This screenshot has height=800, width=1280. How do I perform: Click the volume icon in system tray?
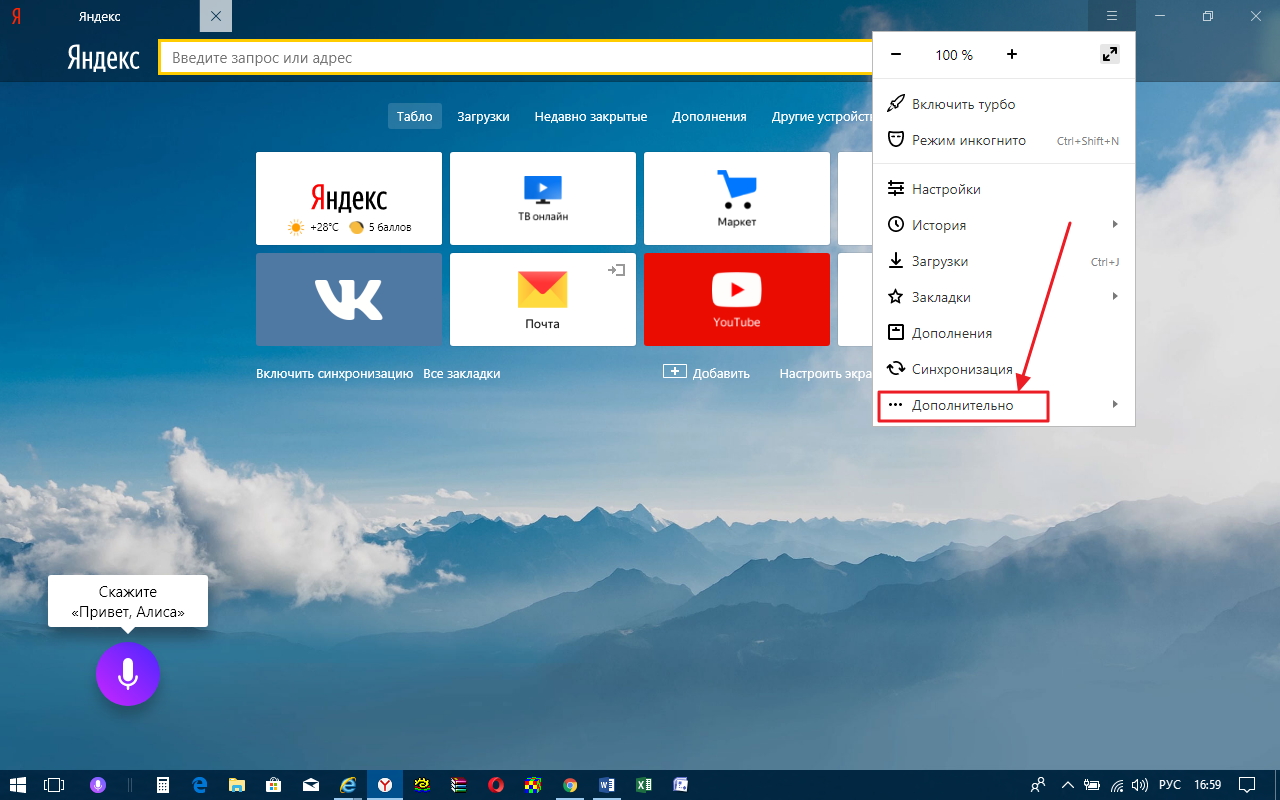[x=1140, y=785]
